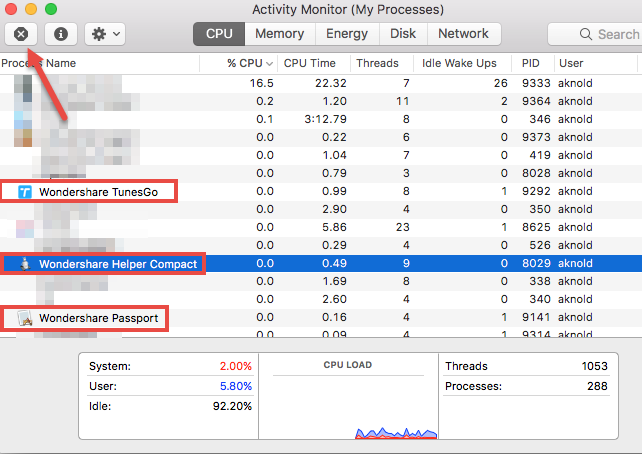This screenshot has height=454, width=642.
Task: Select the process row with PID 9373
Action: pos(321,137)
